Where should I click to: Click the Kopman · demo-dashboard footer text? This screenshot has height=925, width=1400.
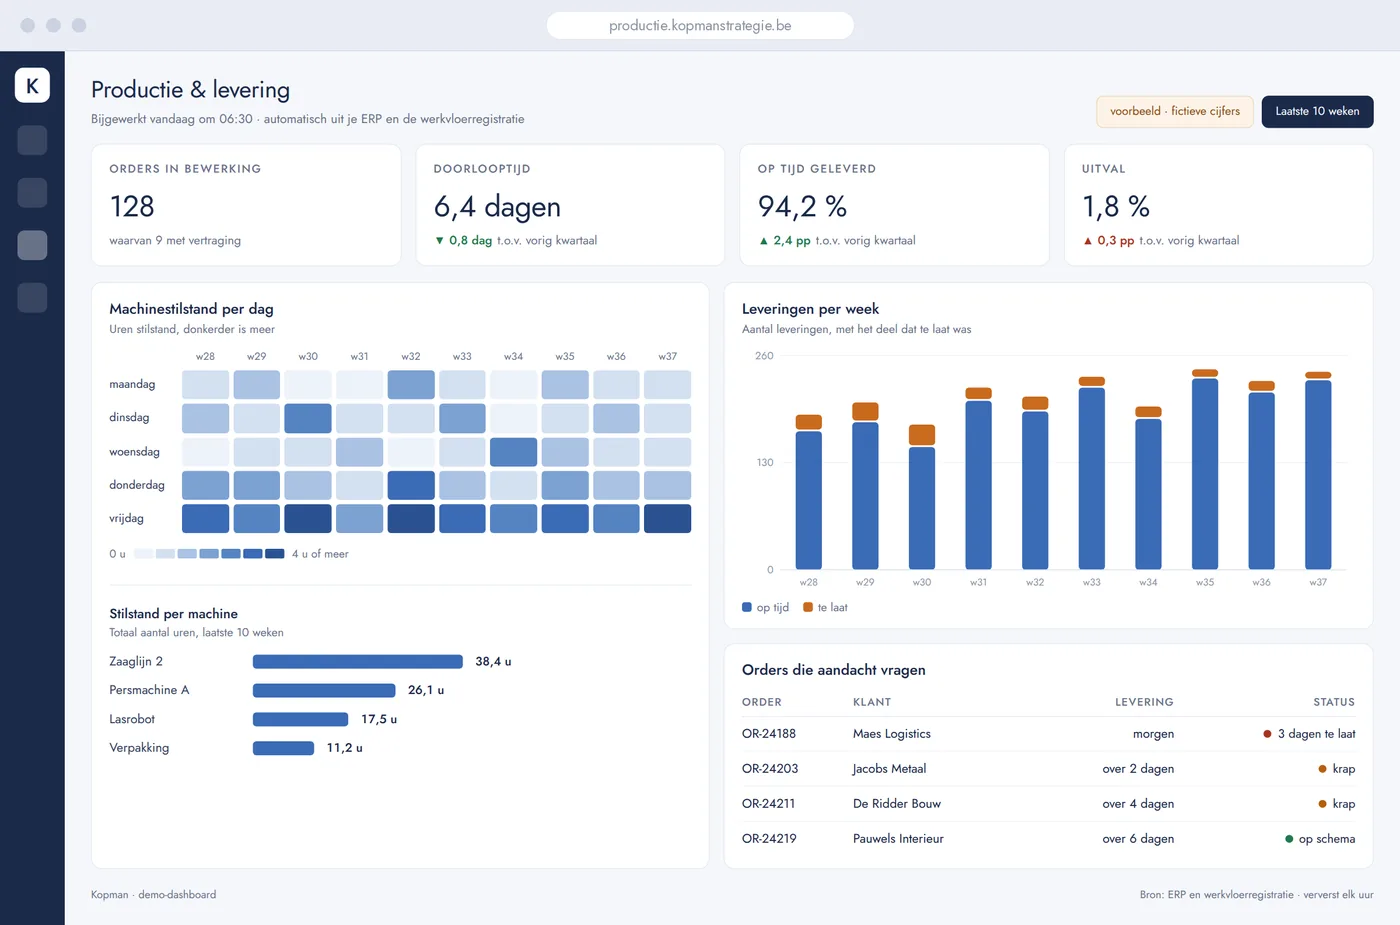[153, 895]
